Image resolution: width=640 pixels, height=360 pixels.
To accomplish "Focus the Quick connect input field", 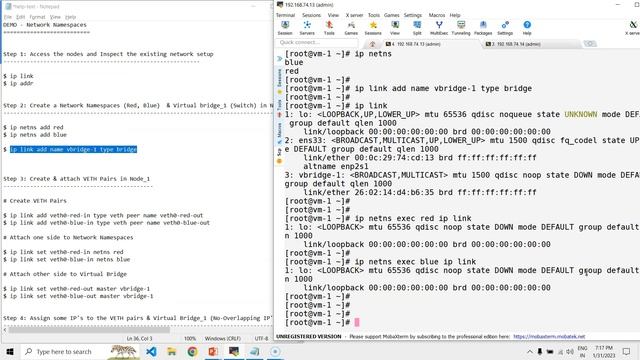I will (x=317, y=42).
